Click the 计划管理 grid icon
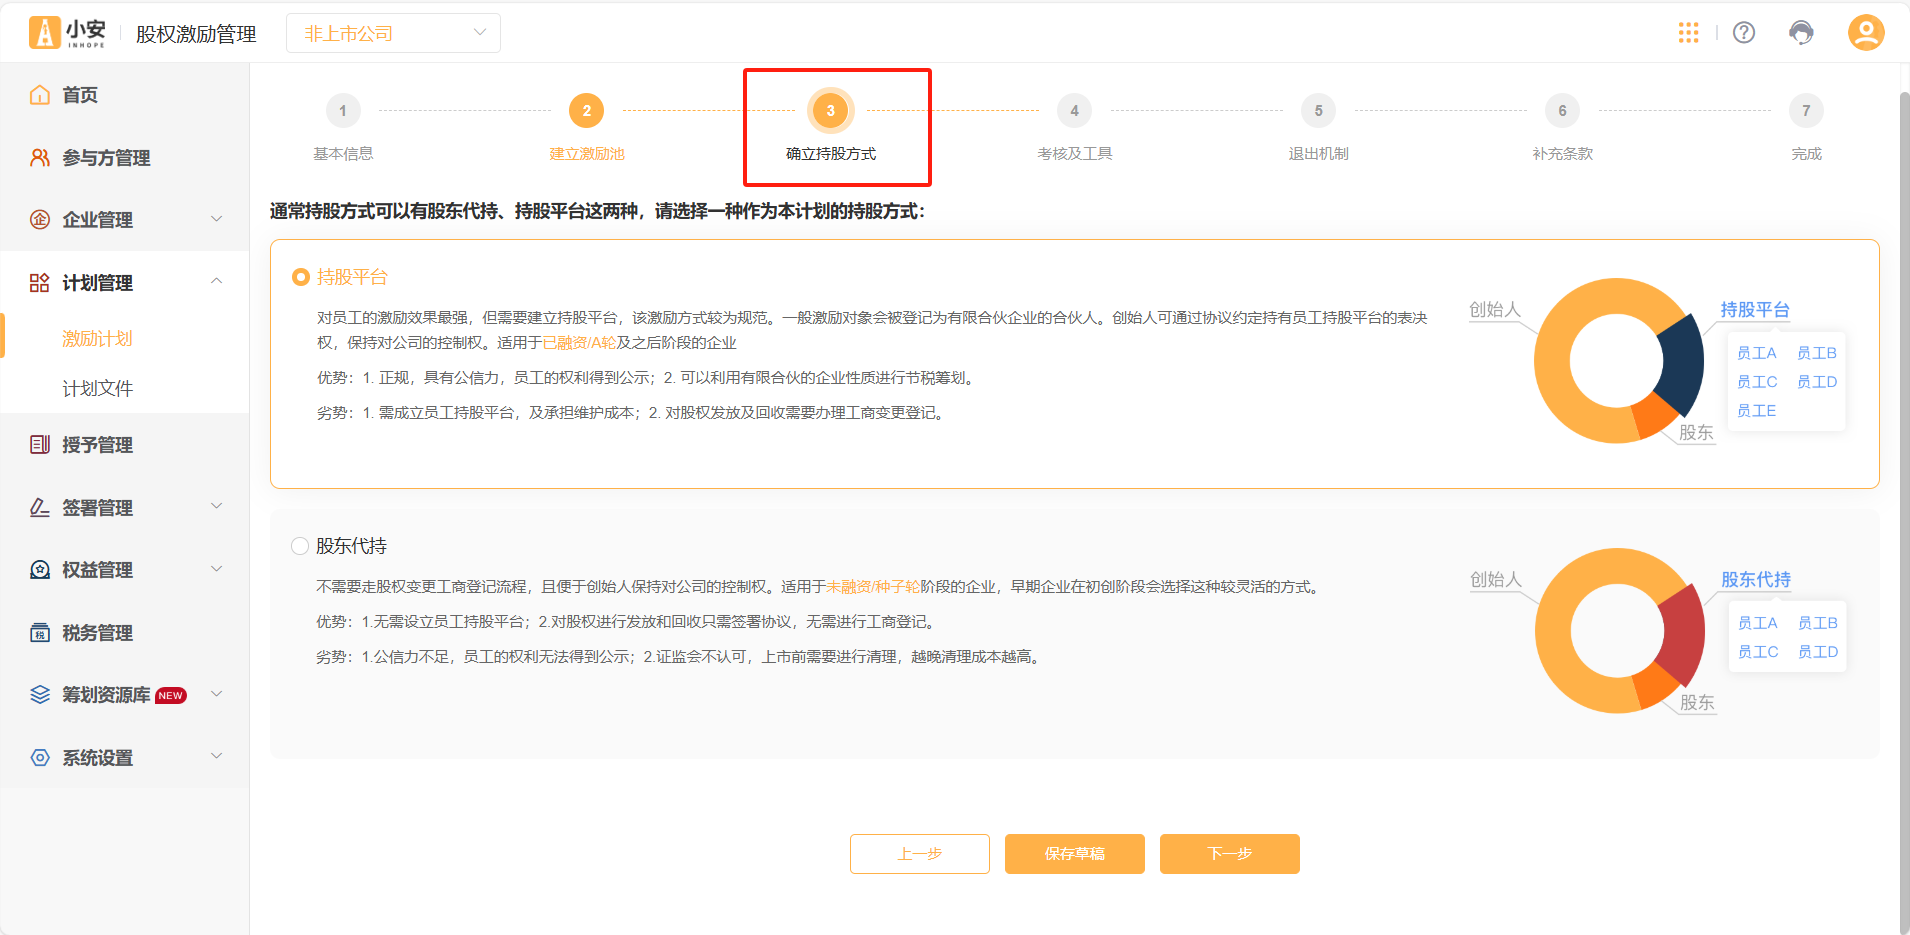 [40, 283]
